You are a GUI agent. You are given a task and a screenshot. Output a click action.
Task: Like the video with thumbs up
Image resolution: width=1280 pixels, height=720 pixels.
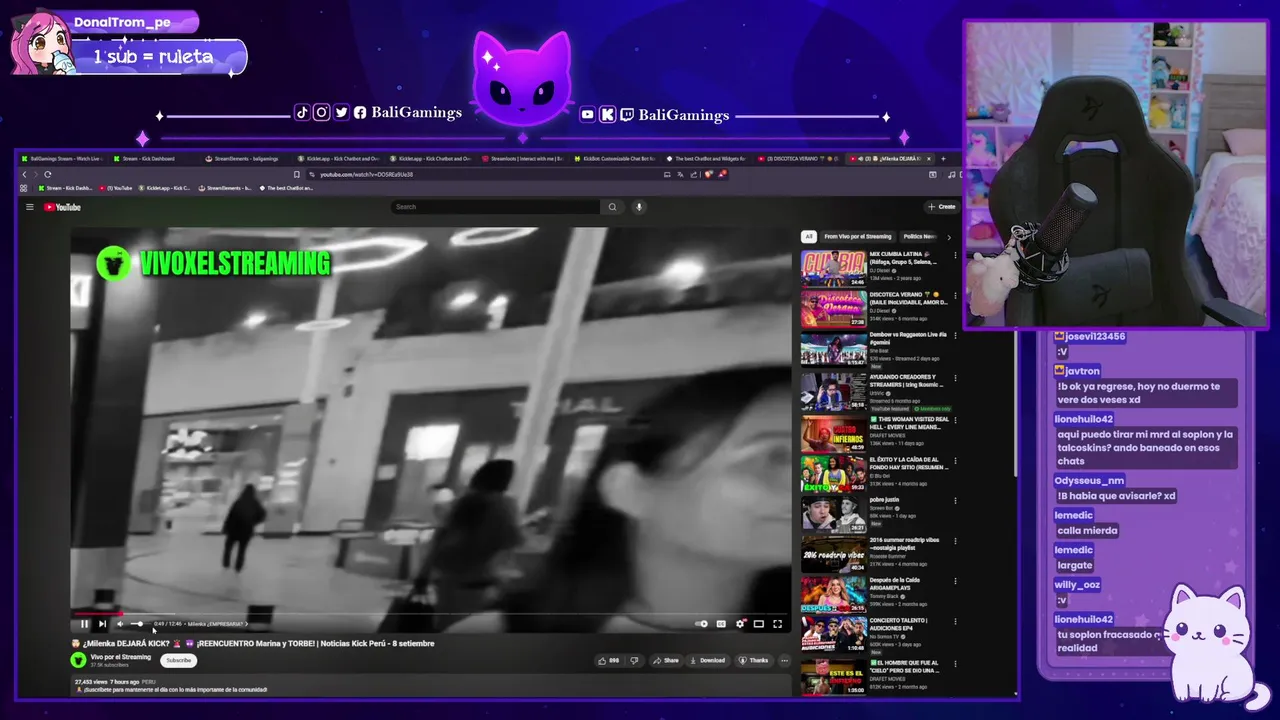[x=609, y=660]
